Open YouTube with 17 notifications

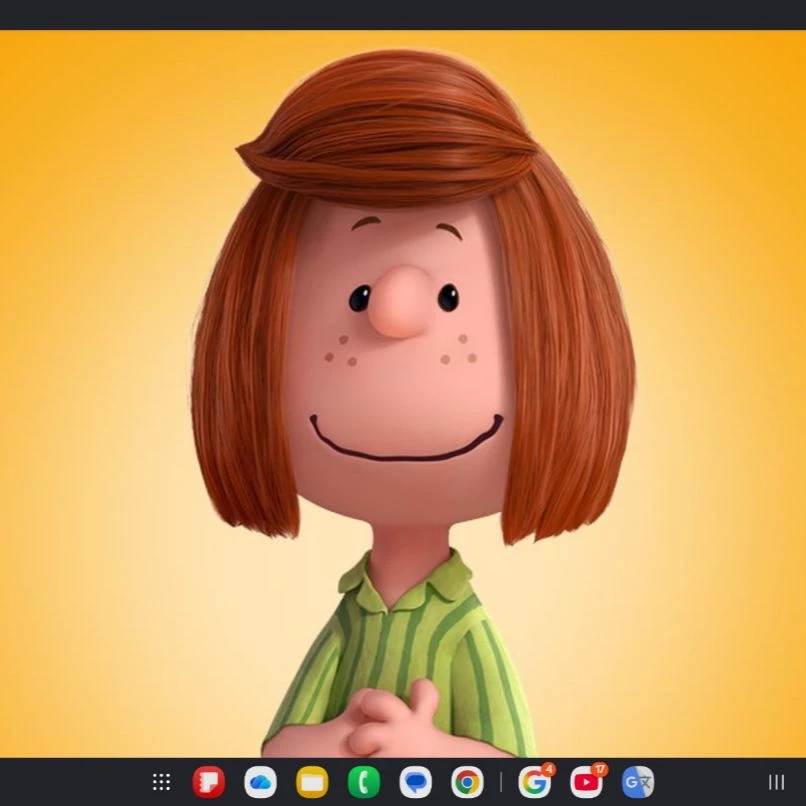(x=587, y=781)
